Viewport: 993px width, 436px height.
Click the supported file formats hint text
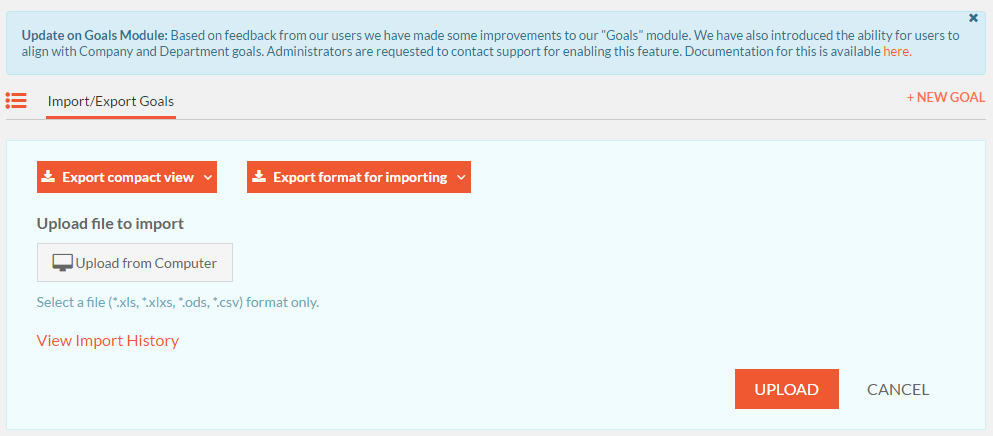[x=178, y=302]
